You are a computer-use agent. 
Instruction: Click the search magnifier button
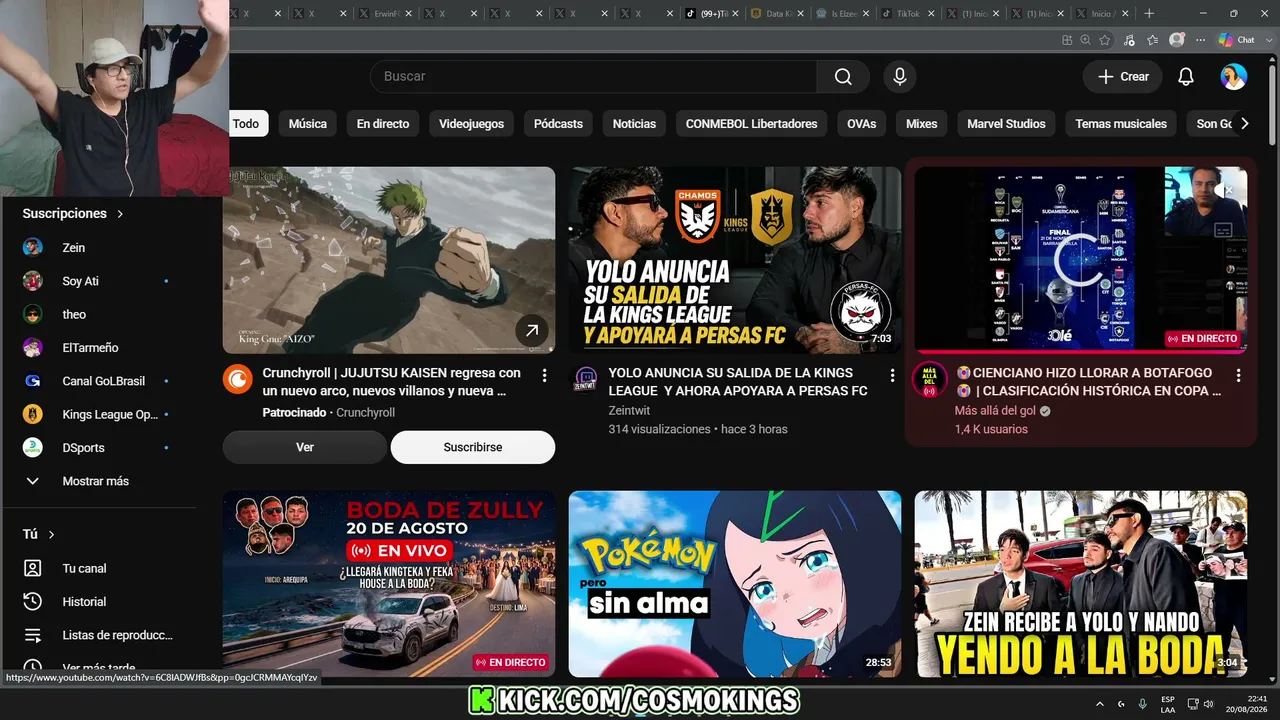(843, 77)
